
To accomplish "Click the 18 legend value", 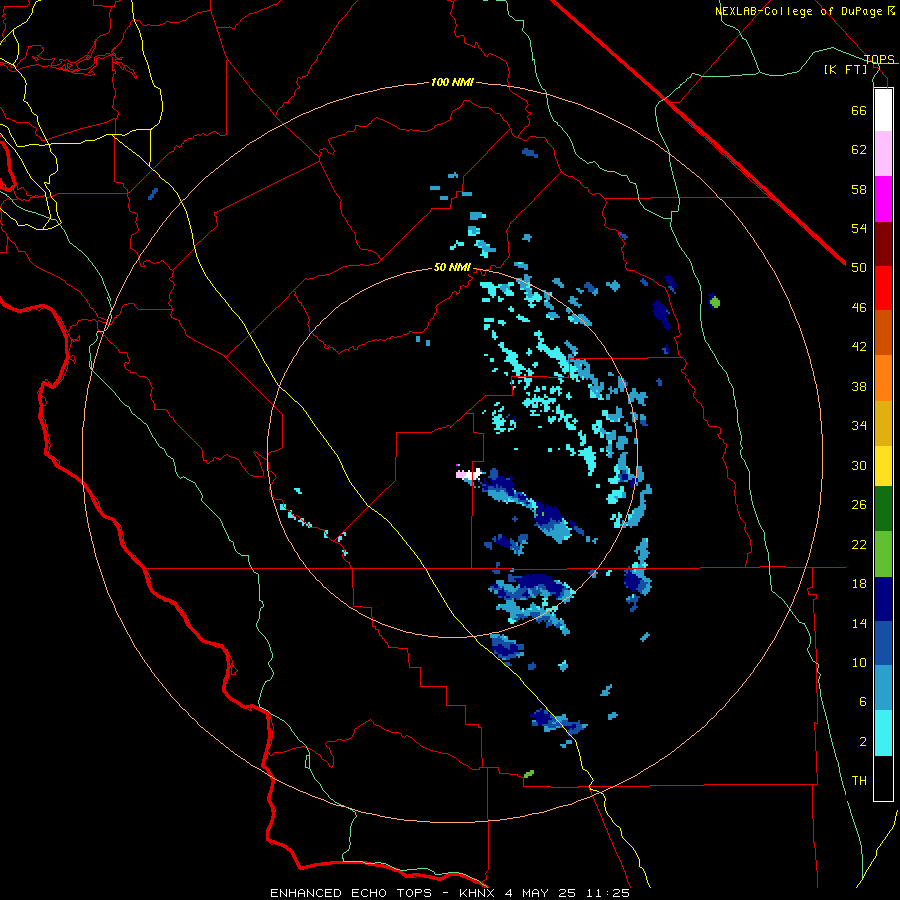I will pyautogui.click(x=859, y=584).
